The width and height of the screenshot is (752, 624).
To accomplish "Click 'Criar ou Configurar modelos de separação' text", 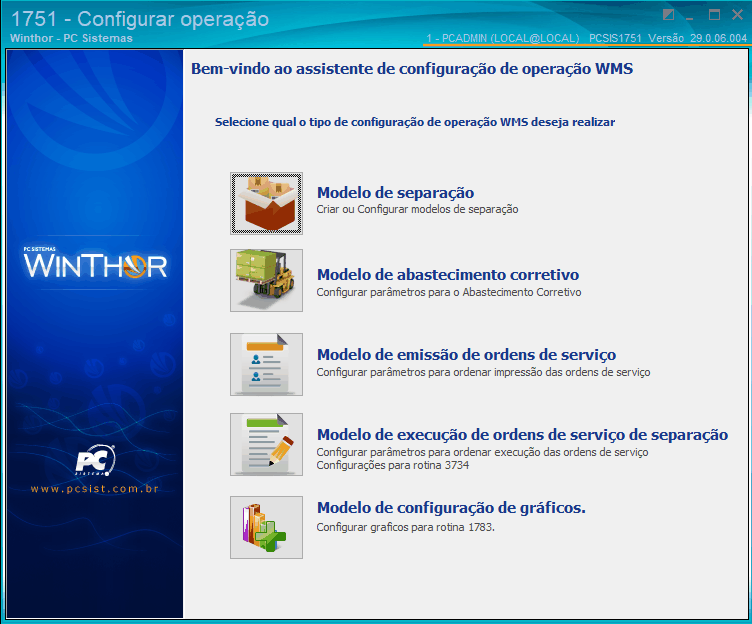I will click(x=417, y=210).
